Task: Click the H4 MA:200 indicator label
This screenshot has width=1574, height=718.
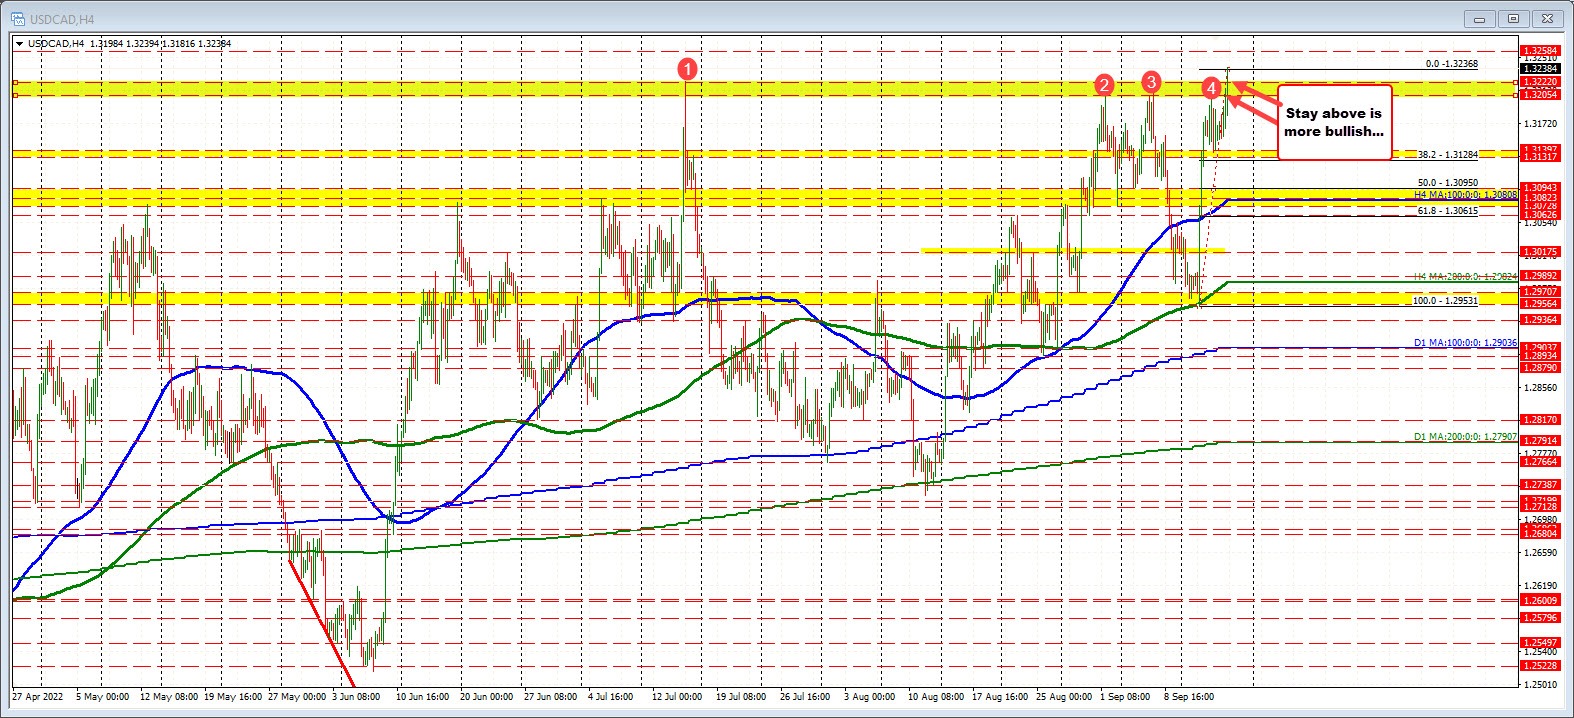Action: 1465,276
